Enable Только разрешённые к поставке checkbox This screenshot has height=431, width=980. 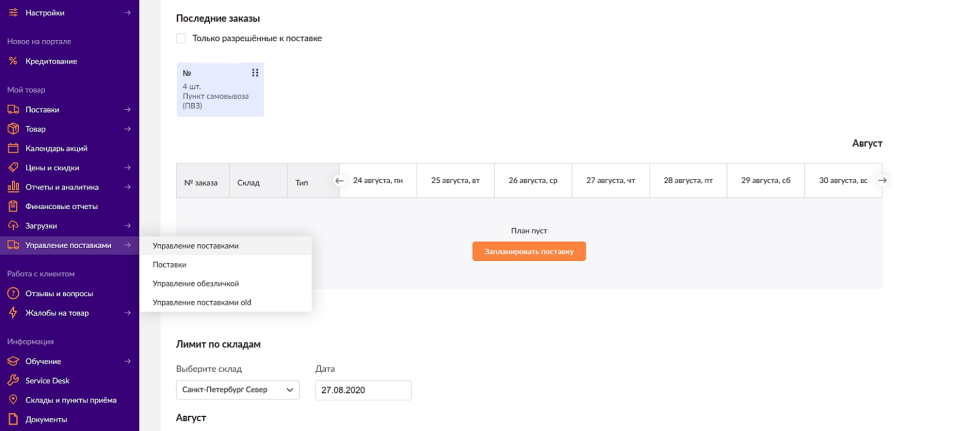click(x=181, y=38)
